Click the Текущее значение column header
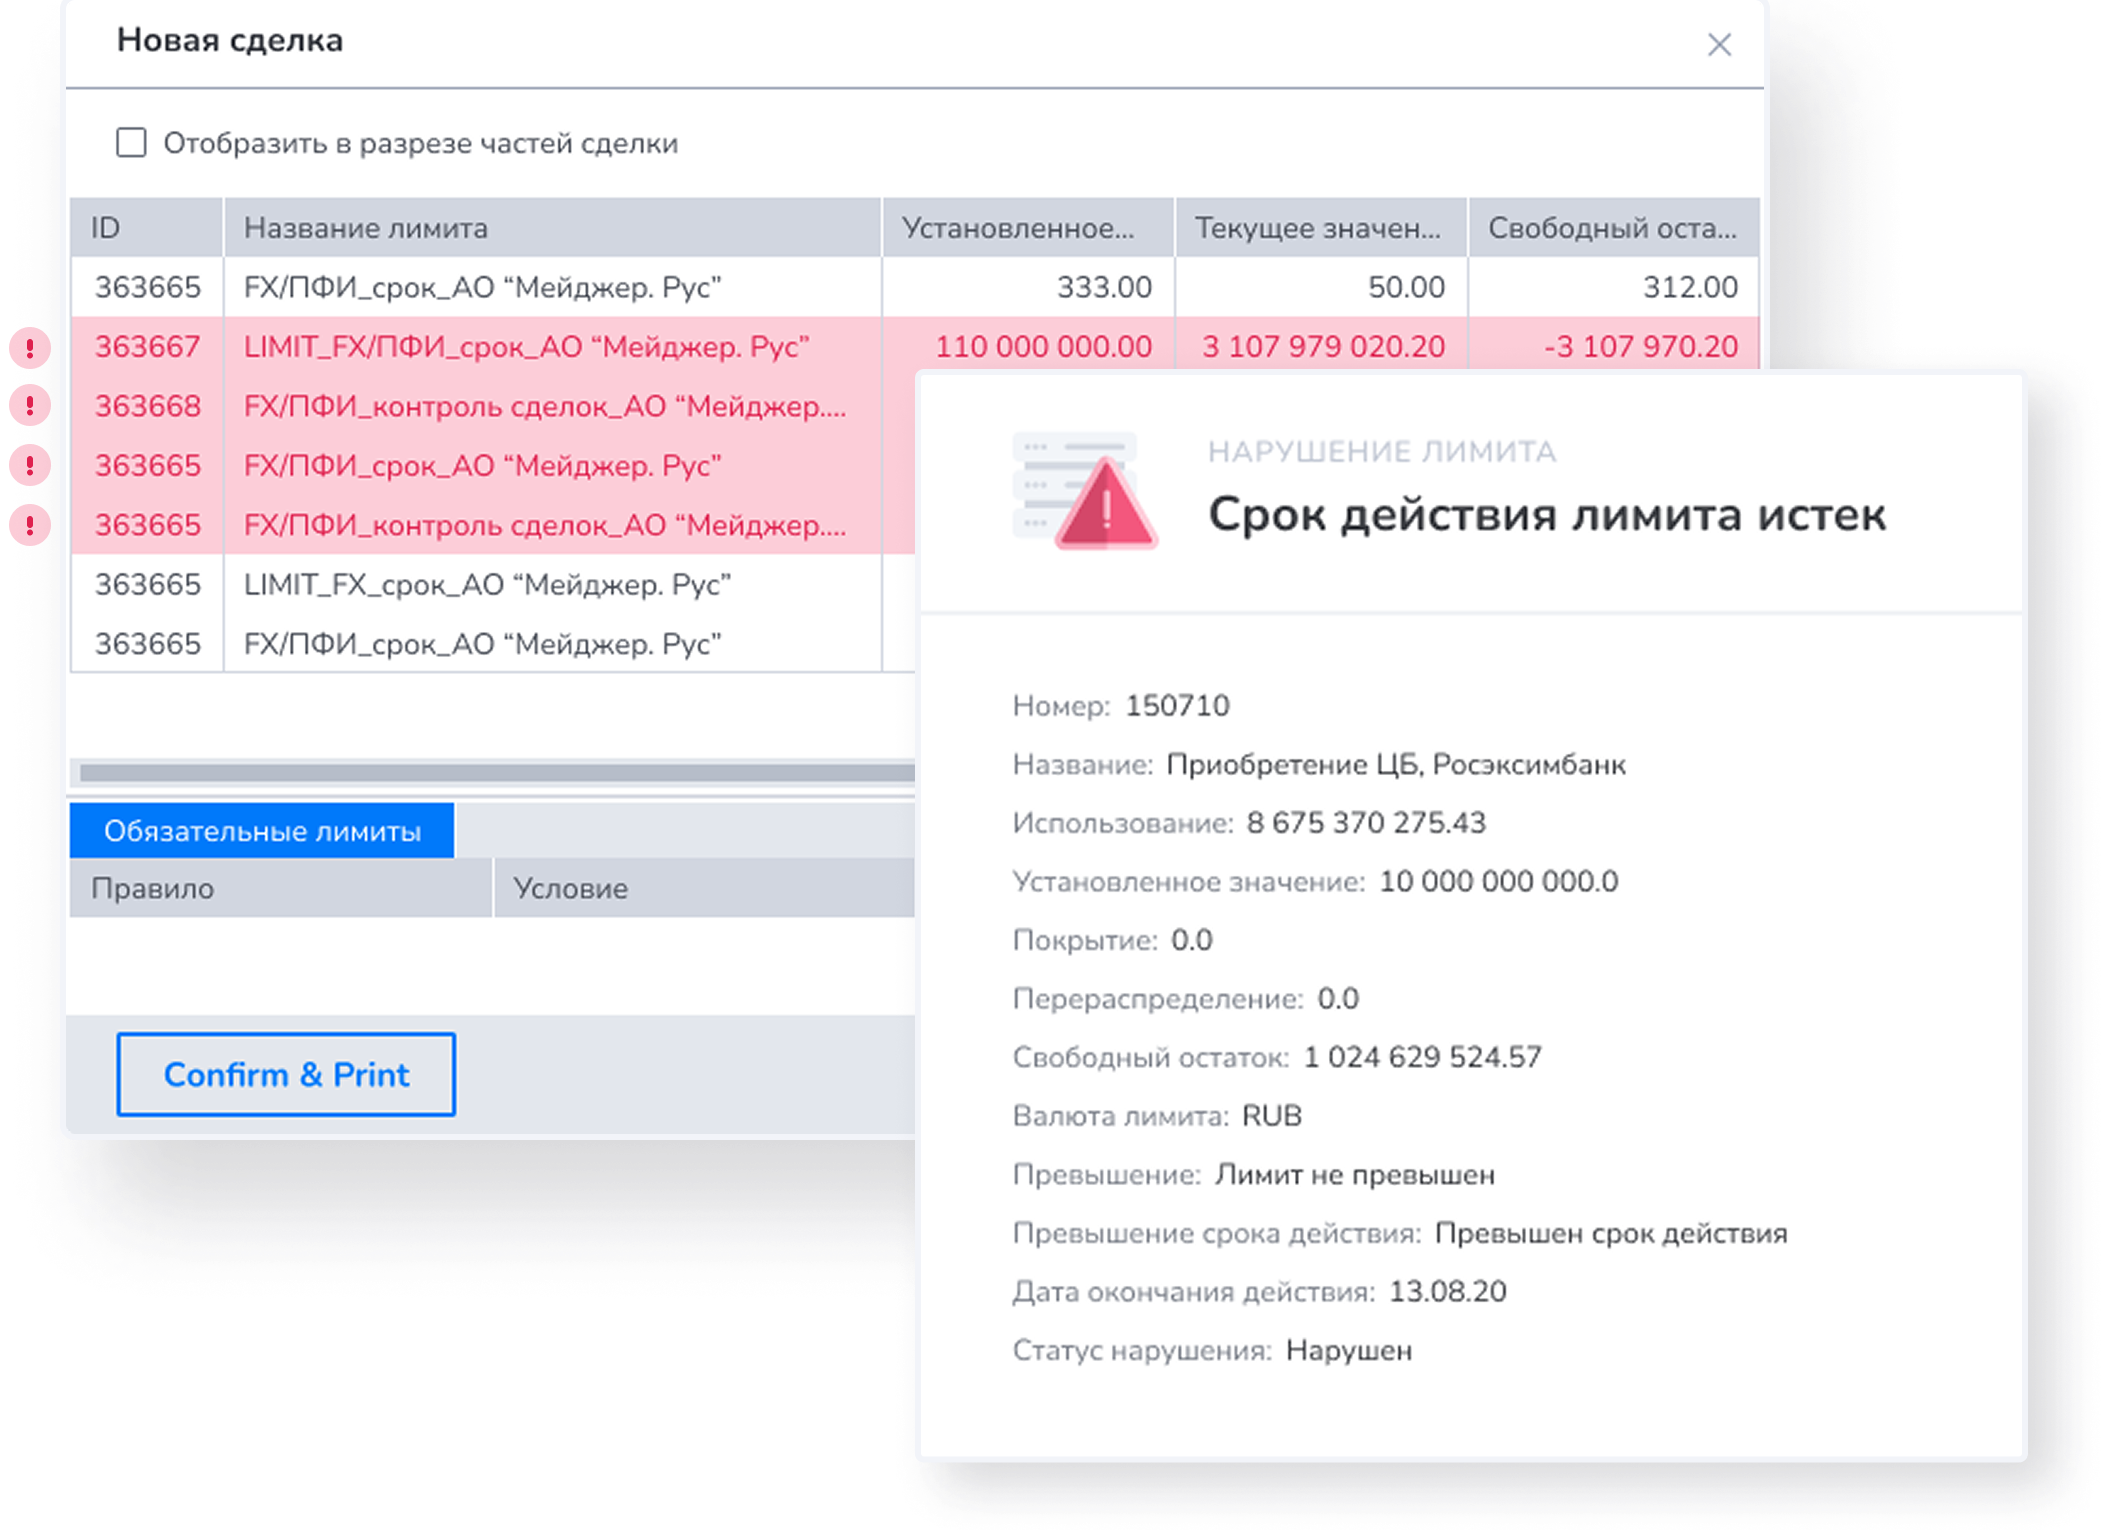 tap(1320, 228)
